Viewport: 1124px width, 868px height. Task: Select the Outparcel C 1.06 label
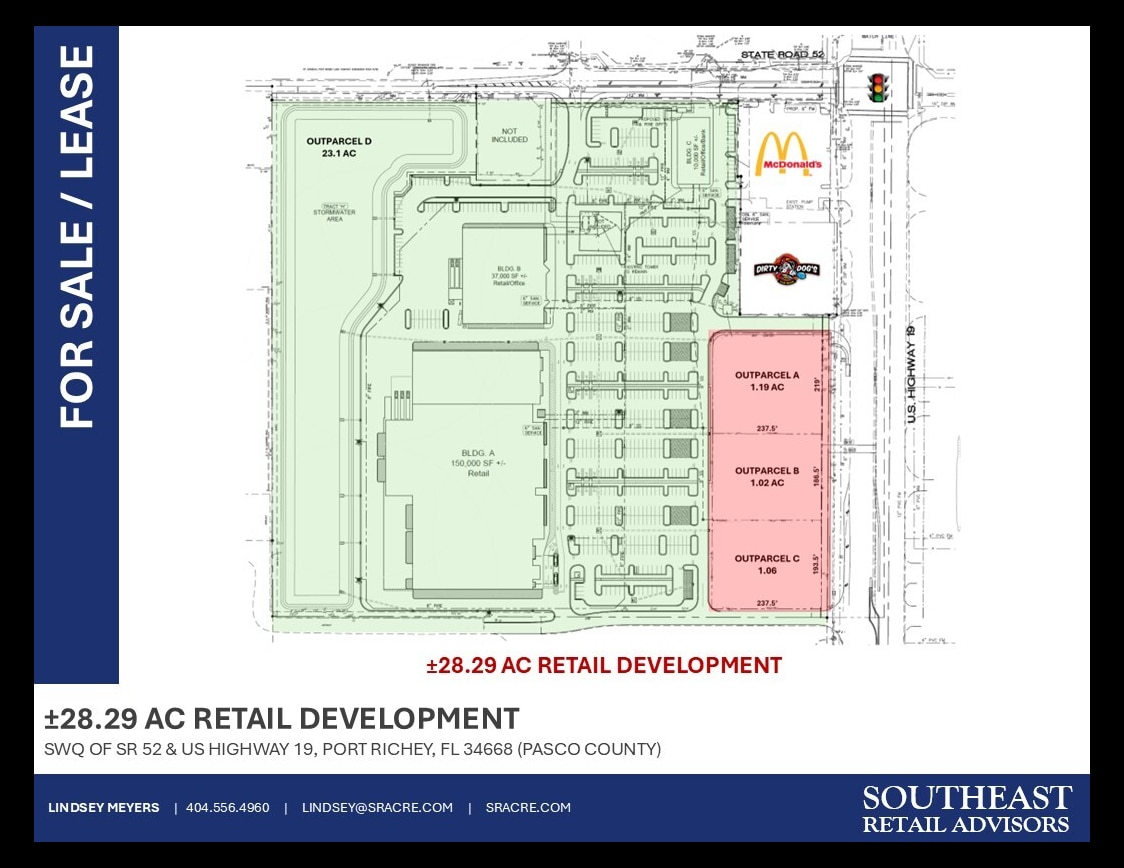click(767, 564)
